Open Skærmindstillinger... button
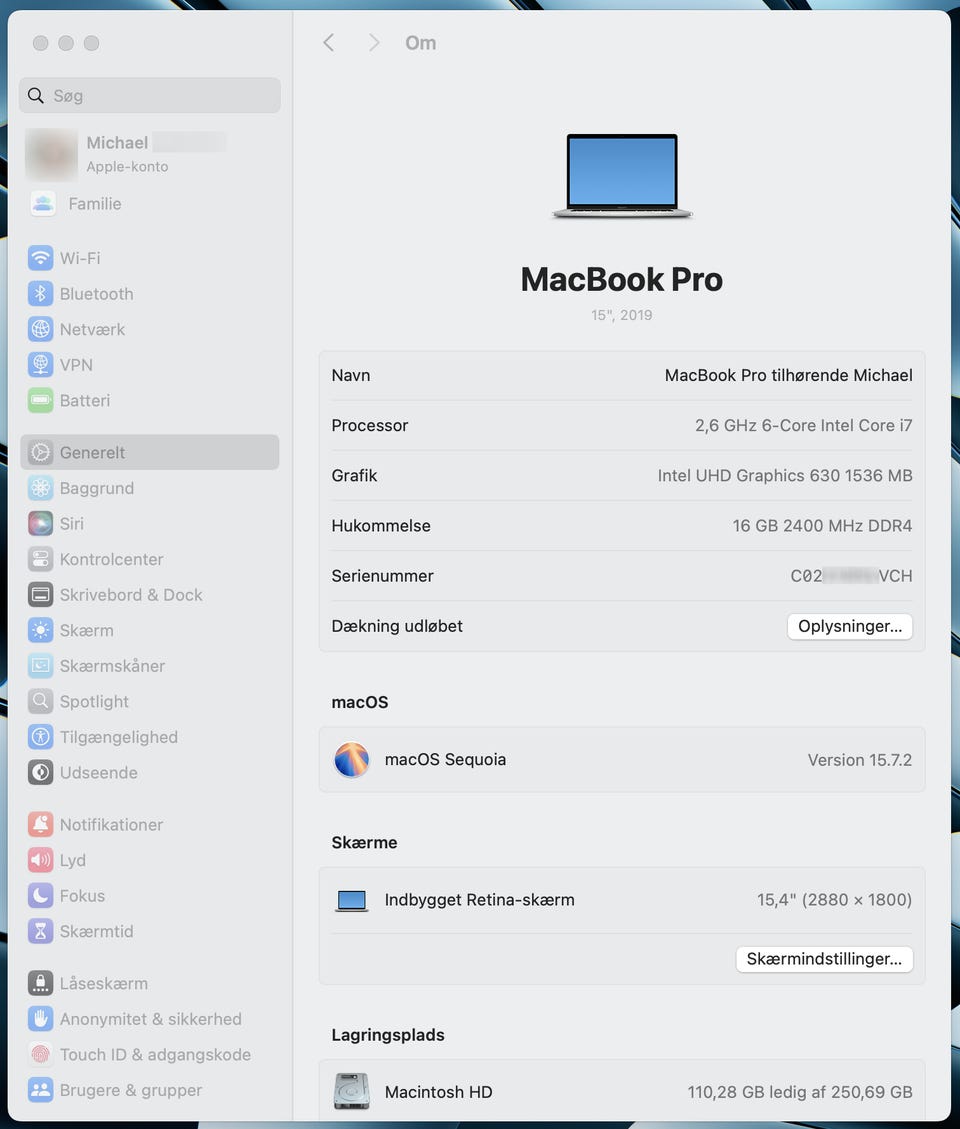 [824, 959]
